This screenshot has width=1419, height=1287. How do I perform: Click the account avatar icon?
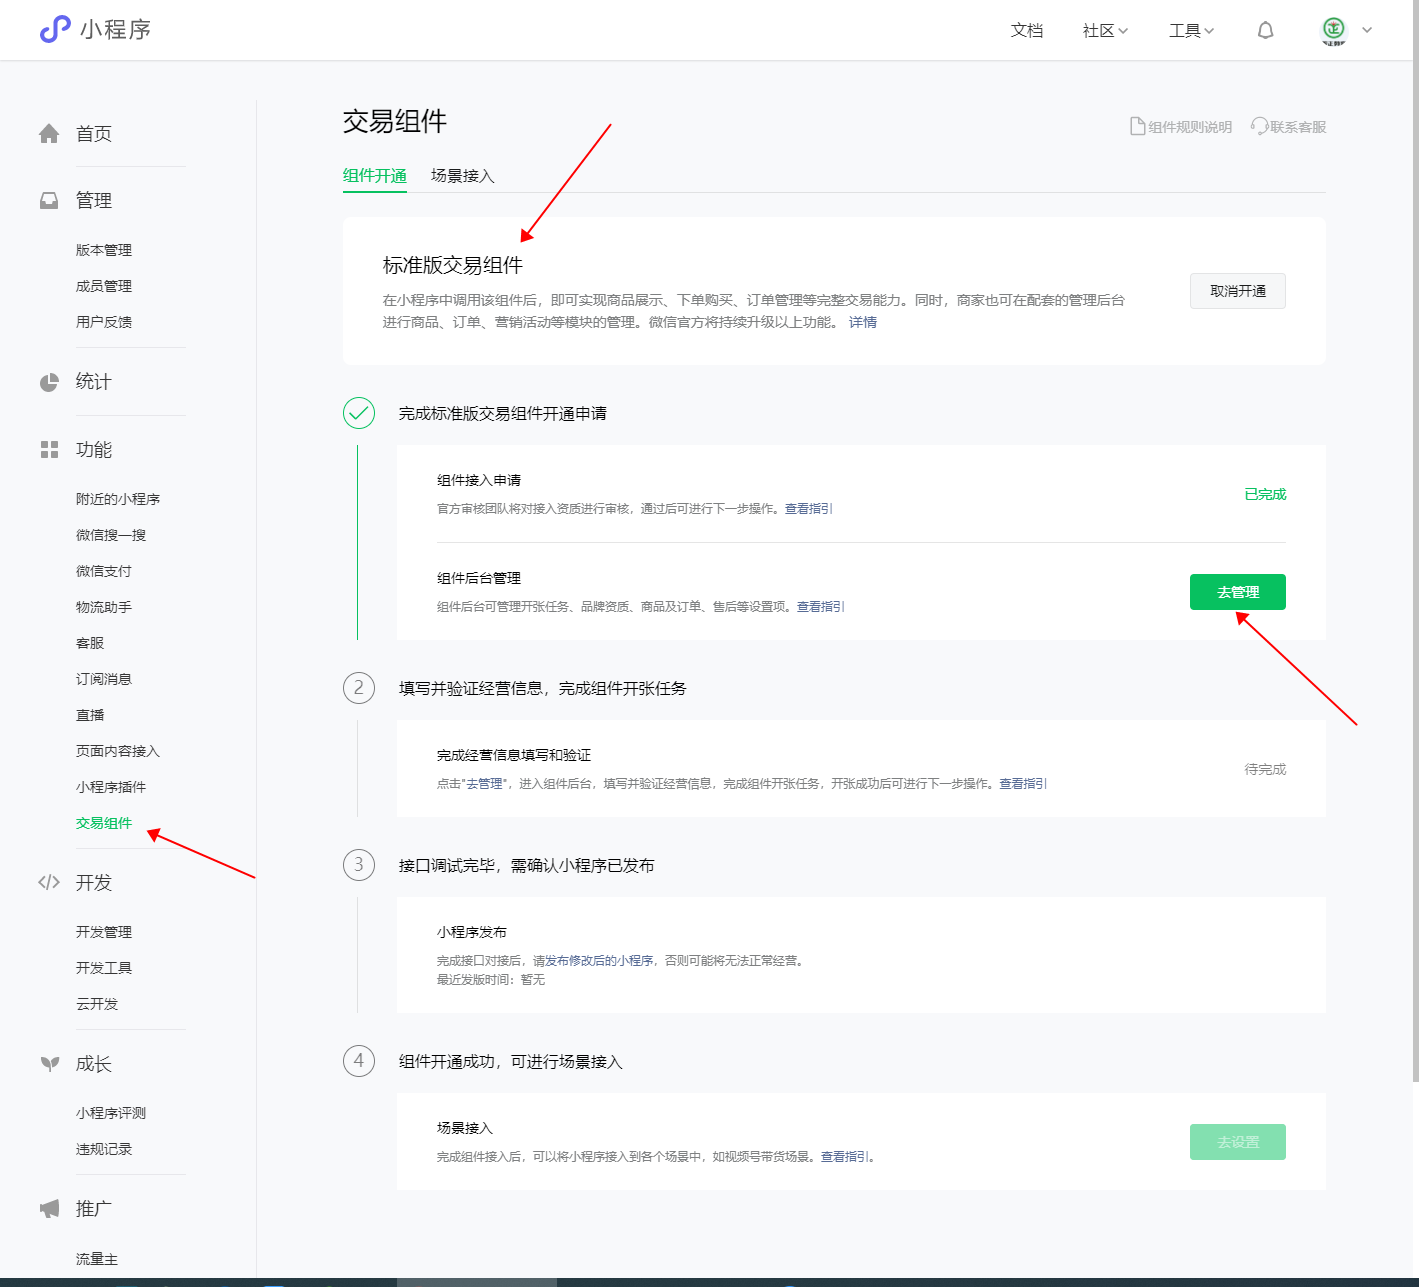coord(1333,30)
